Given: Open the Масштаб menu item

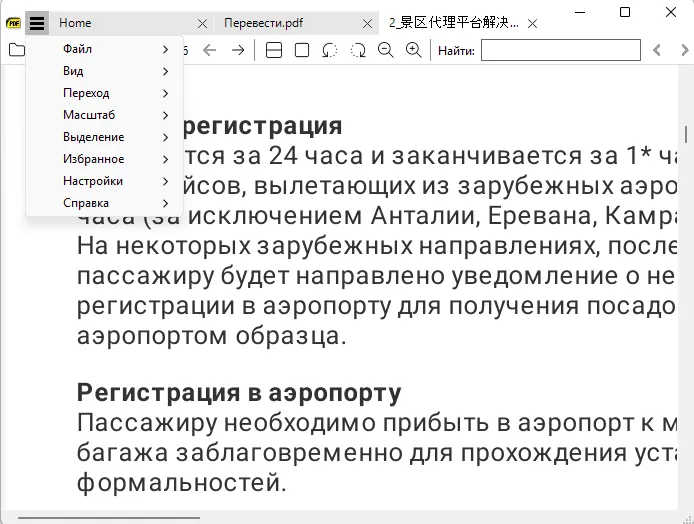Looking at the screenshot, I should tap(104, 115).
